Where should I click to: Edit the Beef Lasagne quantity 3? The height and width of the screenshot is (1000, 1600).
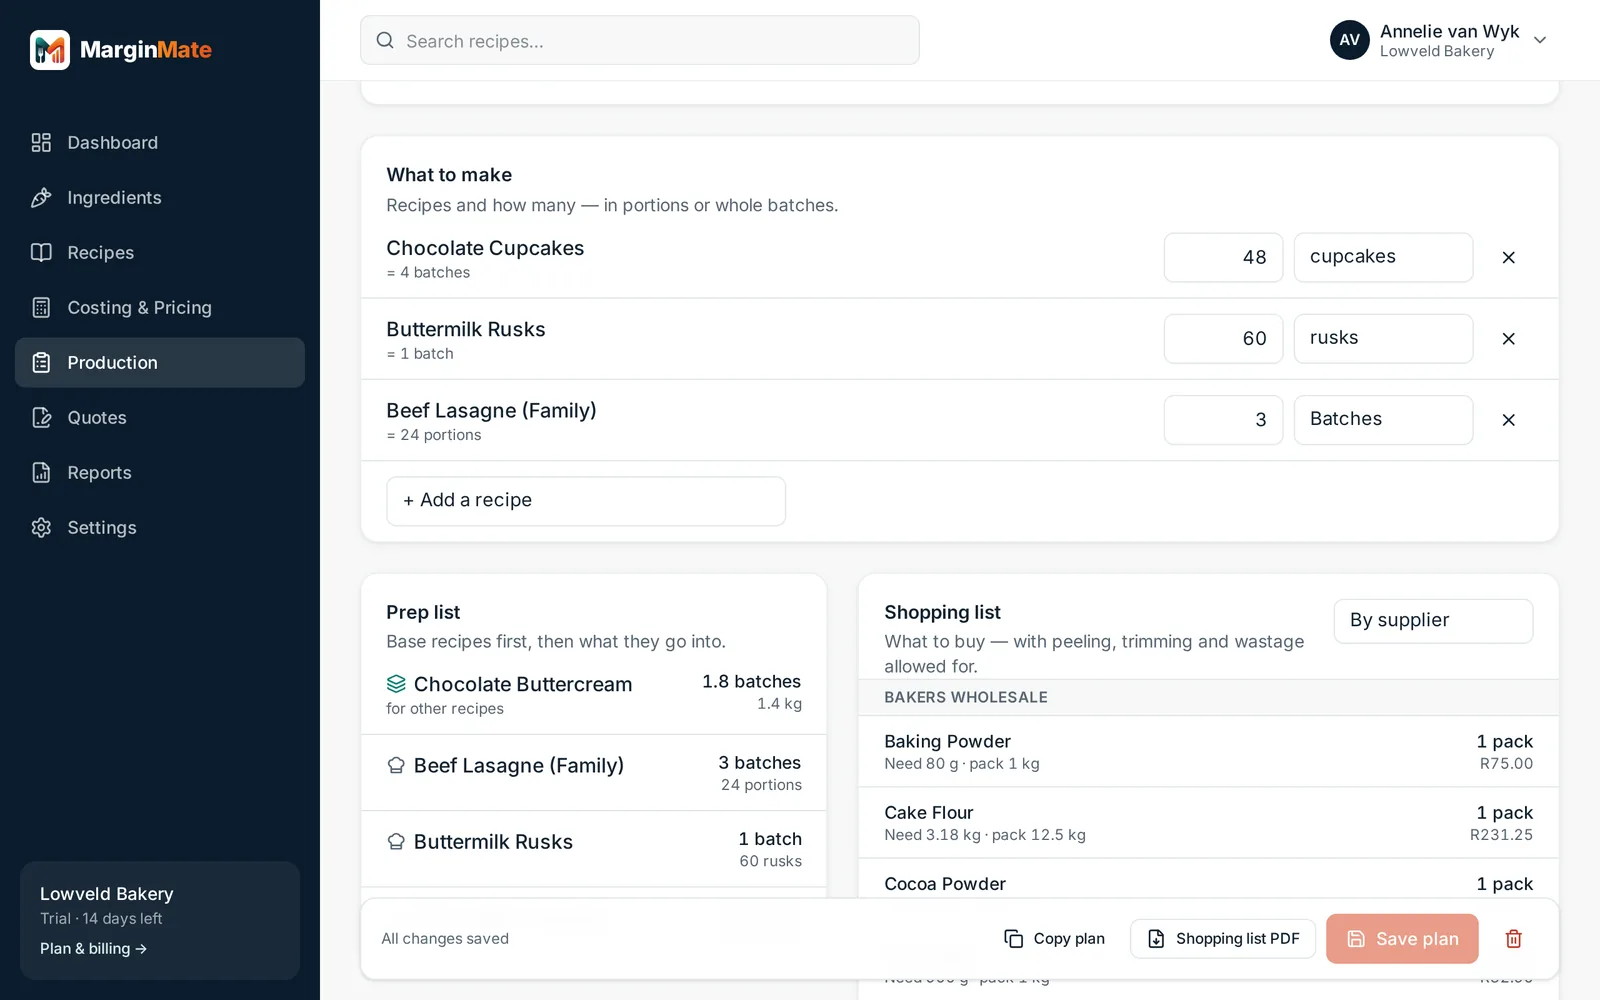click(1223, 420)
